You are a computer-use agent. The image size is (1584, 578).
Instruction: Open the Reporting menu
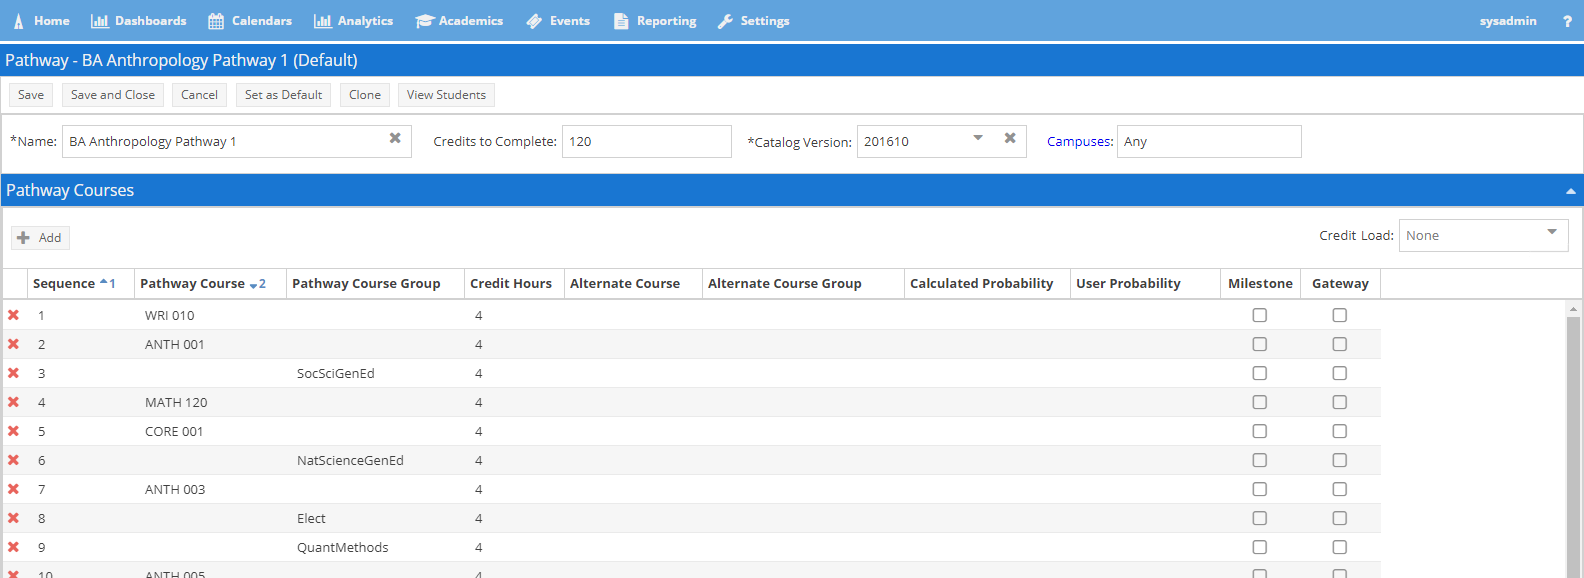click(x=655, y=21)
